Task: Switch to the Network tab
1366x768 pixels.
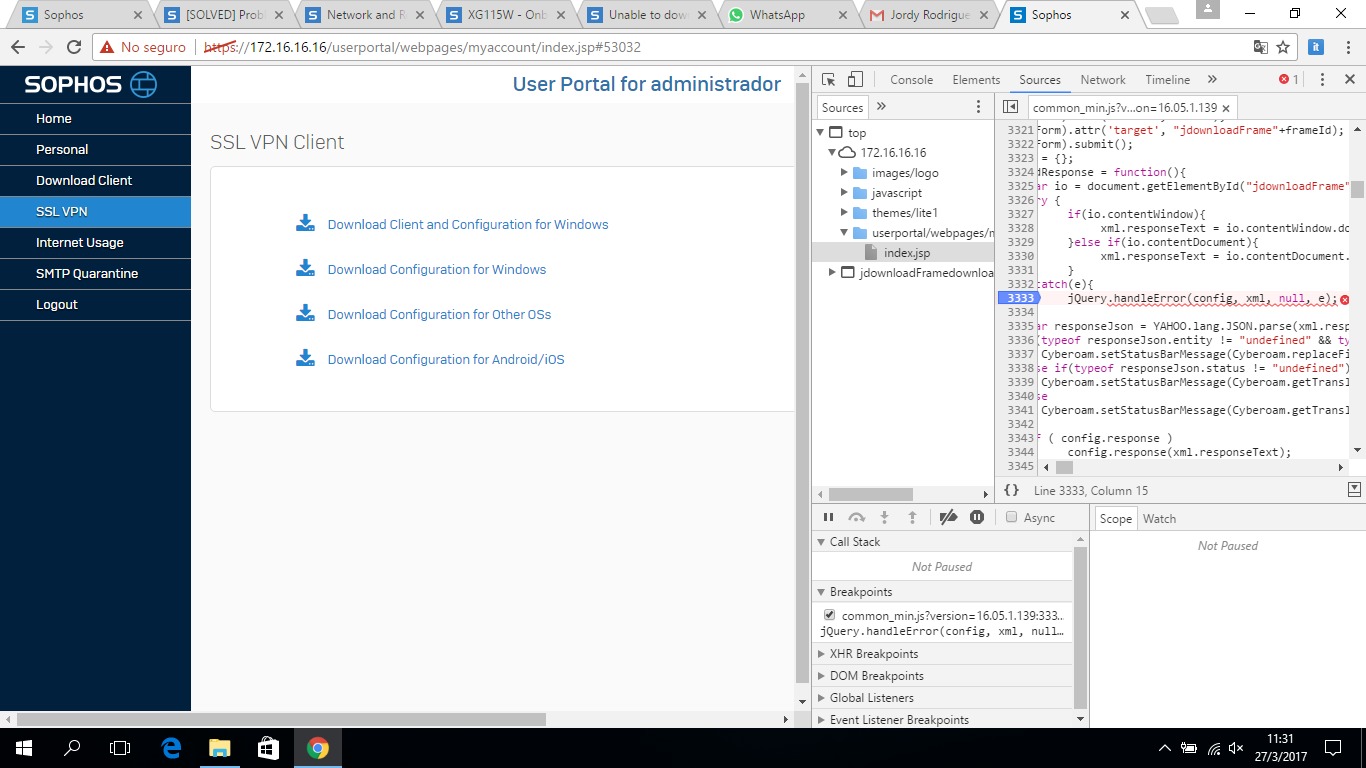Action: (1103, 80)
